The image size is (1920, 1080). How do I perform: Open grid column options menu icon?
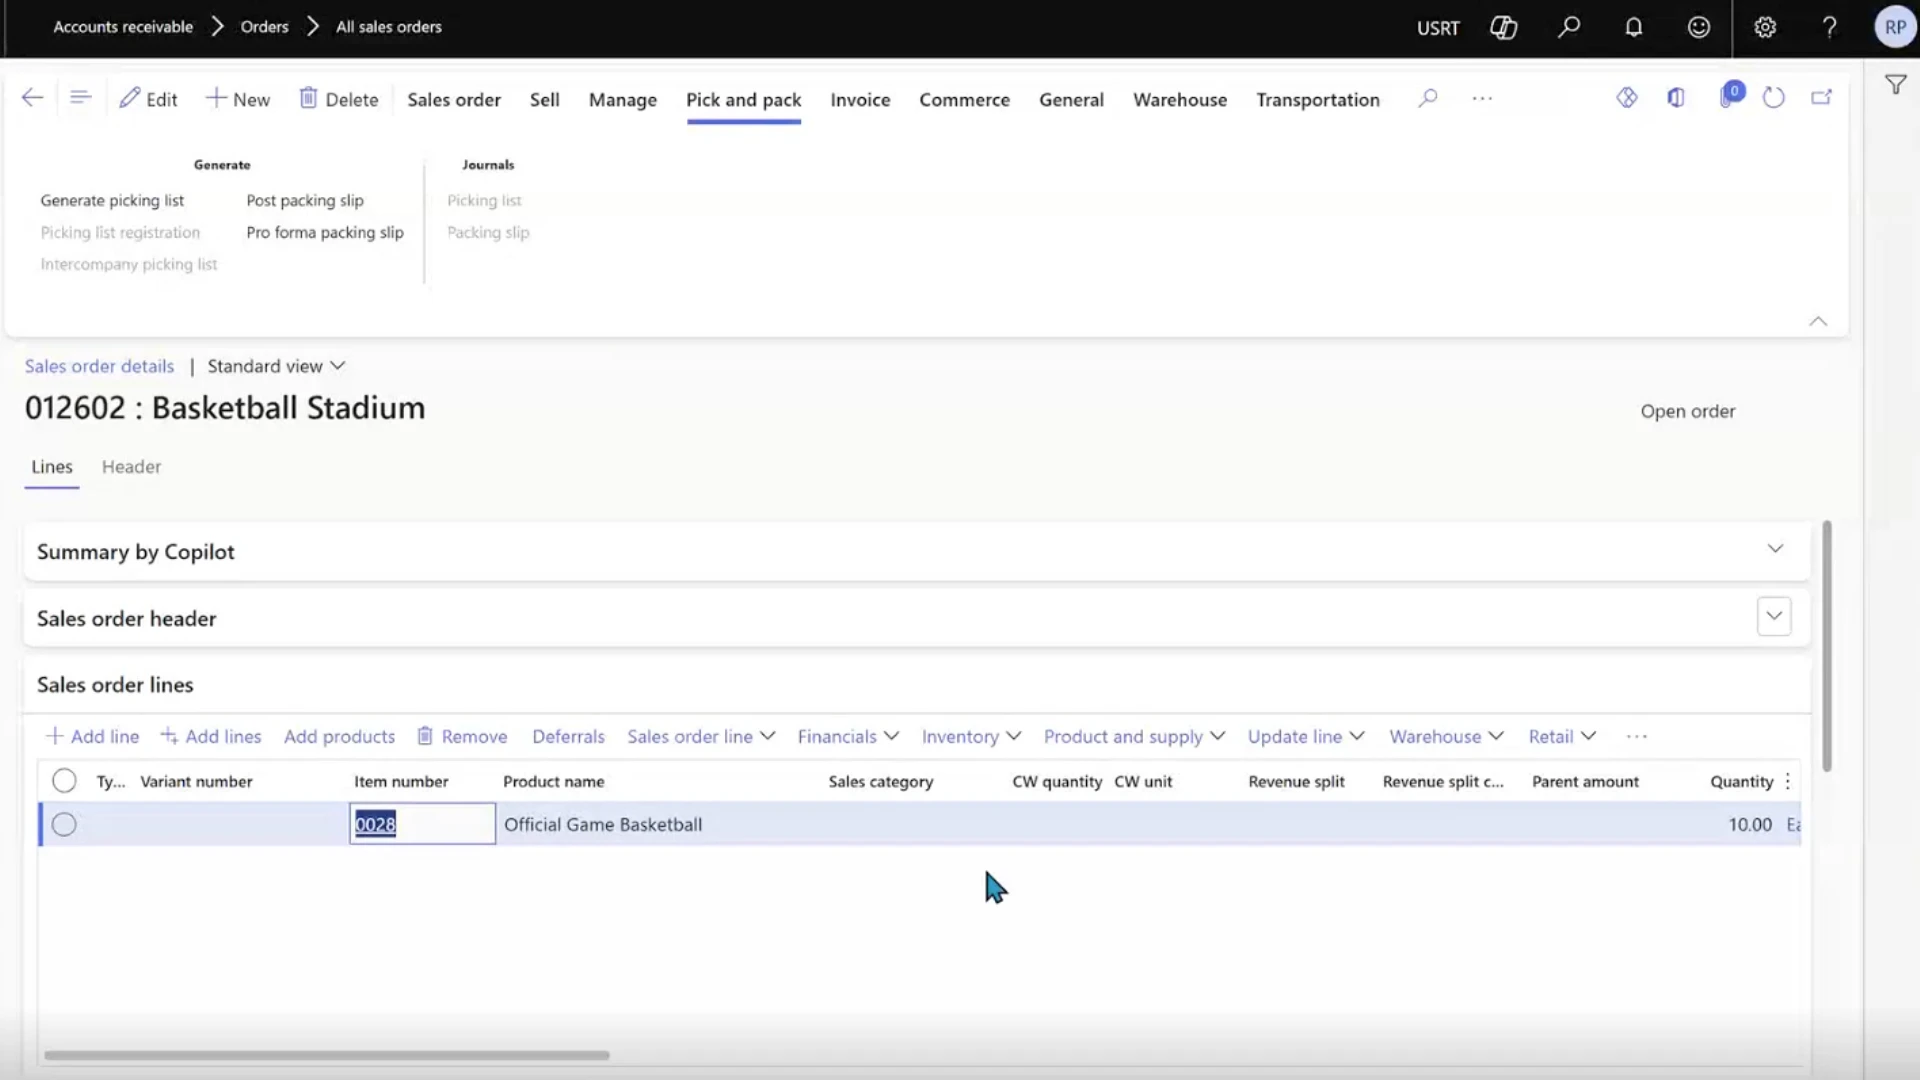pyautogui.click(x=1788, y=781)
